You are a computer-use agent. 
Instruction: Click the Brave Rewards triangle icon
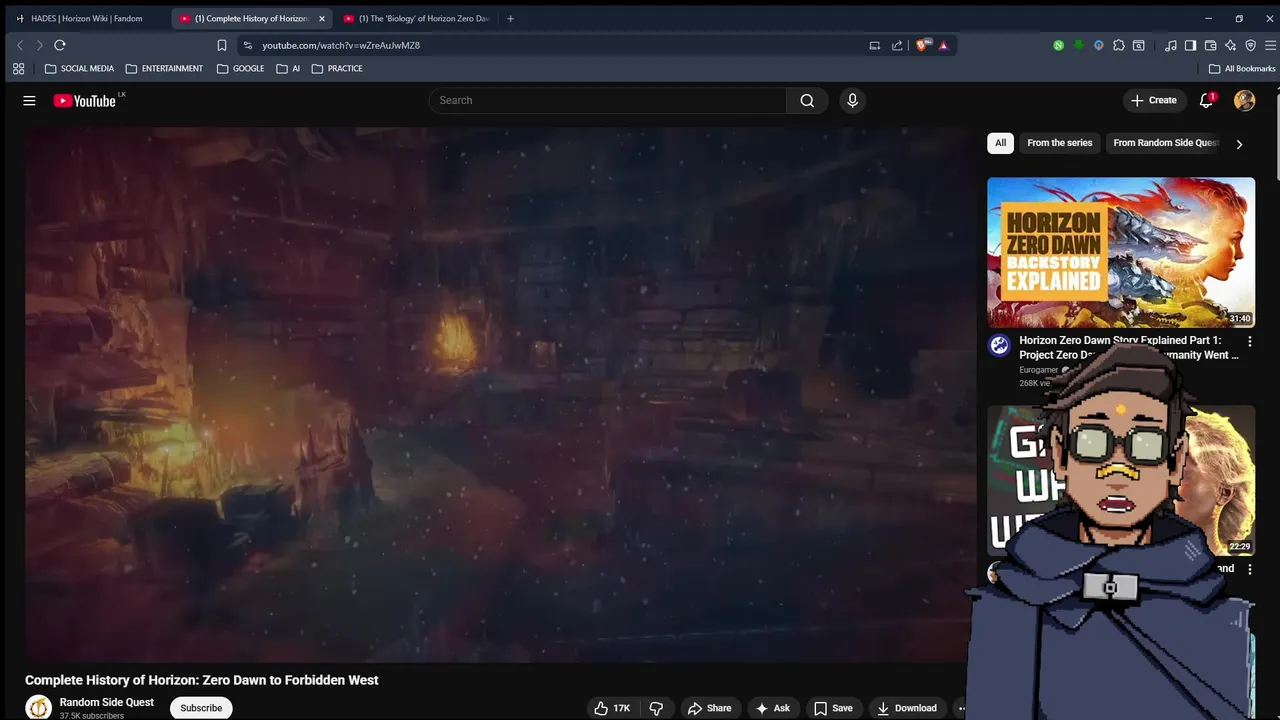coord(943,45)
